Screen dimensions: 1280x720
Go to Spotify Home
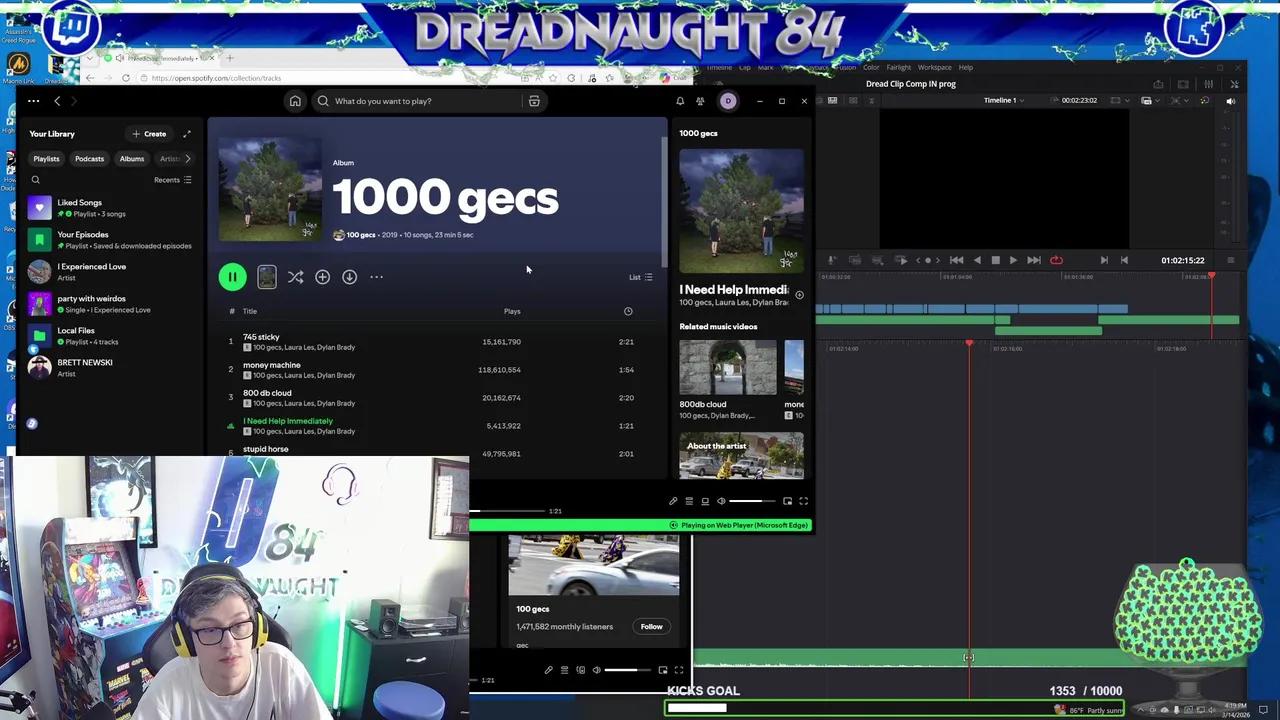pyautogui.click(x=295, y=101)
